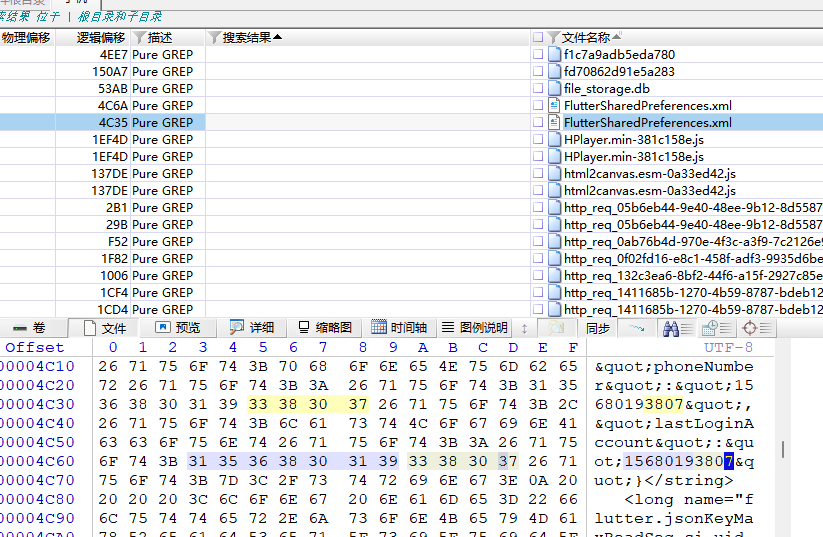This screenshot has height=537, width=823.
Task: Click XML icon of highlighted FlutterSharedPreferences.xml row
Action: click(554, 122)
